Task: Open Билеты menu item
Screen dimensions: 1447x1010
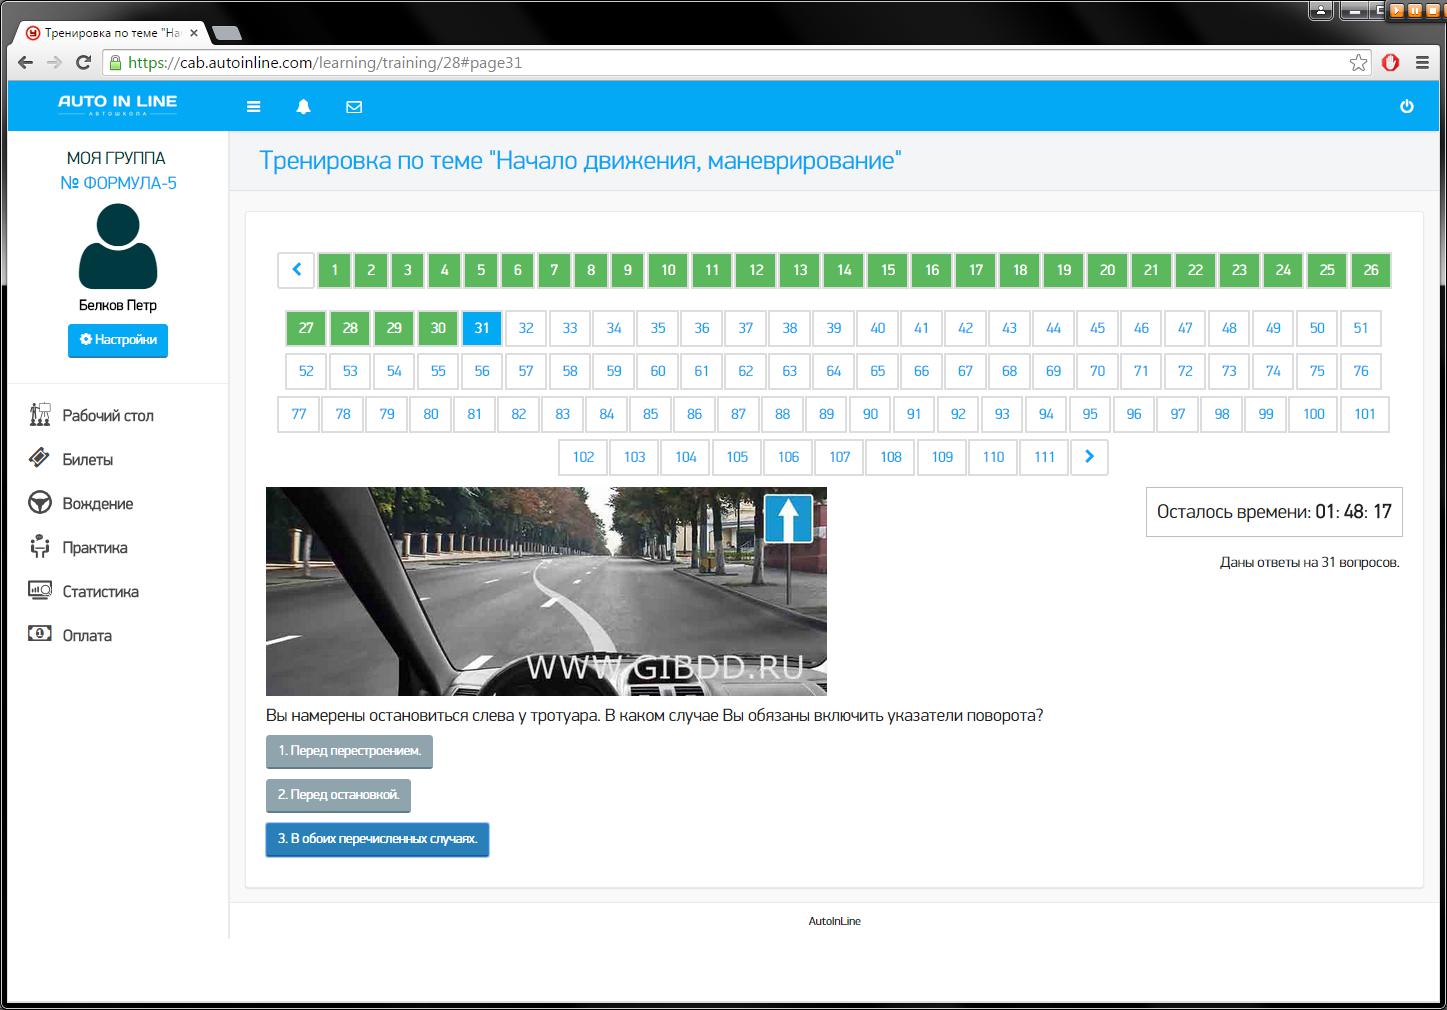Action: tap(88, 460)
